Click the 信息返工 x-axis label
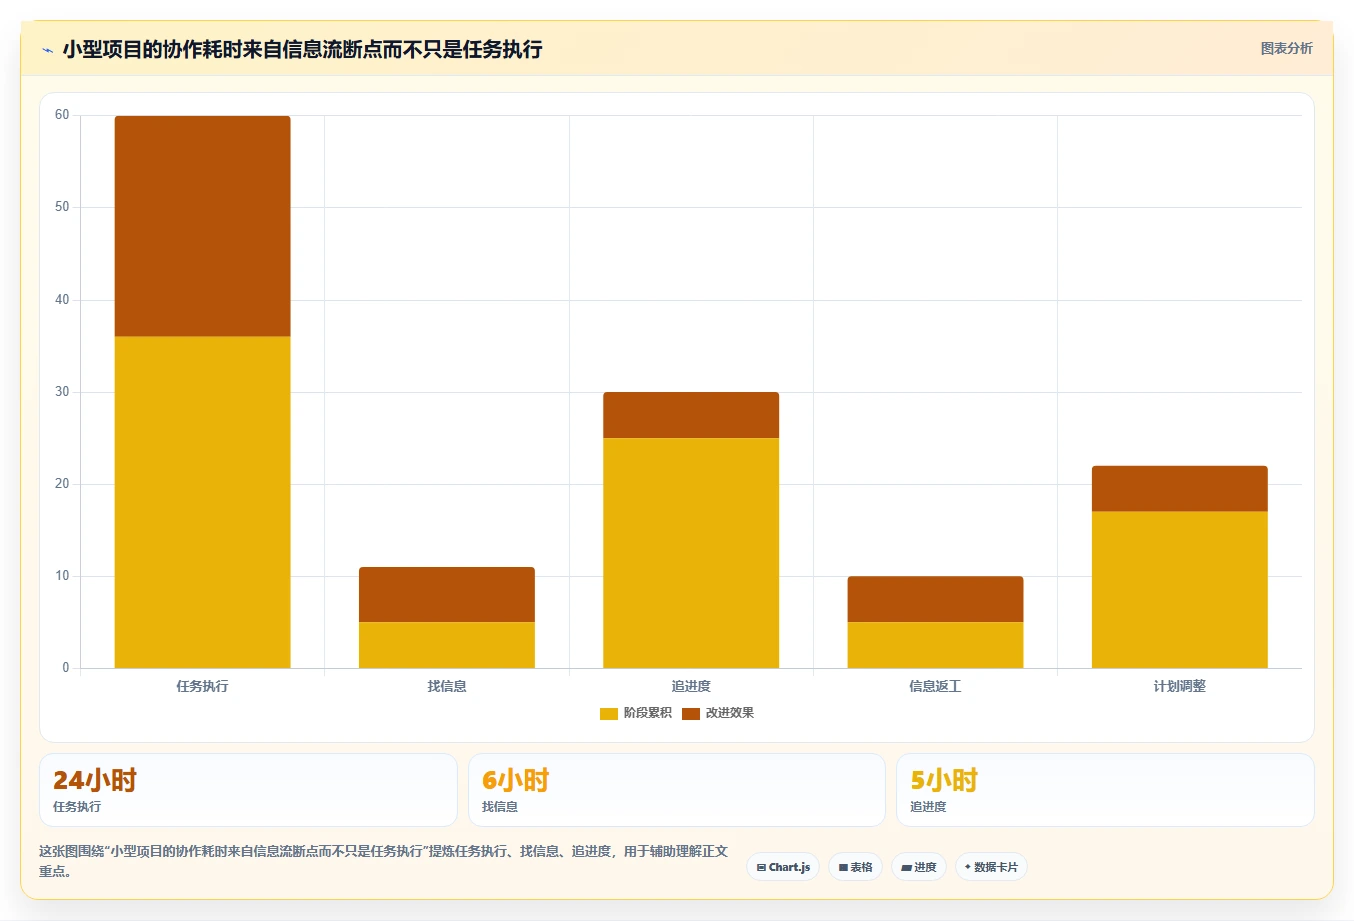The width and height of the screenshot is (1354, 921). (935, 686)
